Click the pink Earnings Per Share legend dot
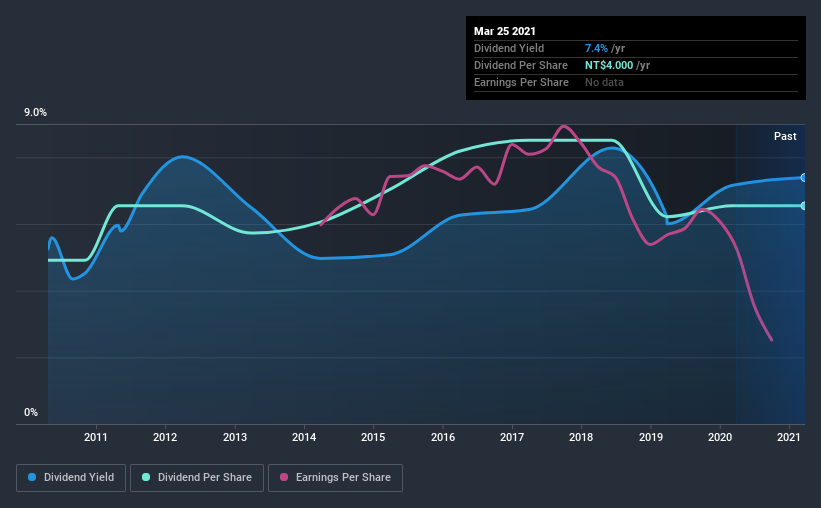This screenshot has height=508, width=821. tap(284, 477)
